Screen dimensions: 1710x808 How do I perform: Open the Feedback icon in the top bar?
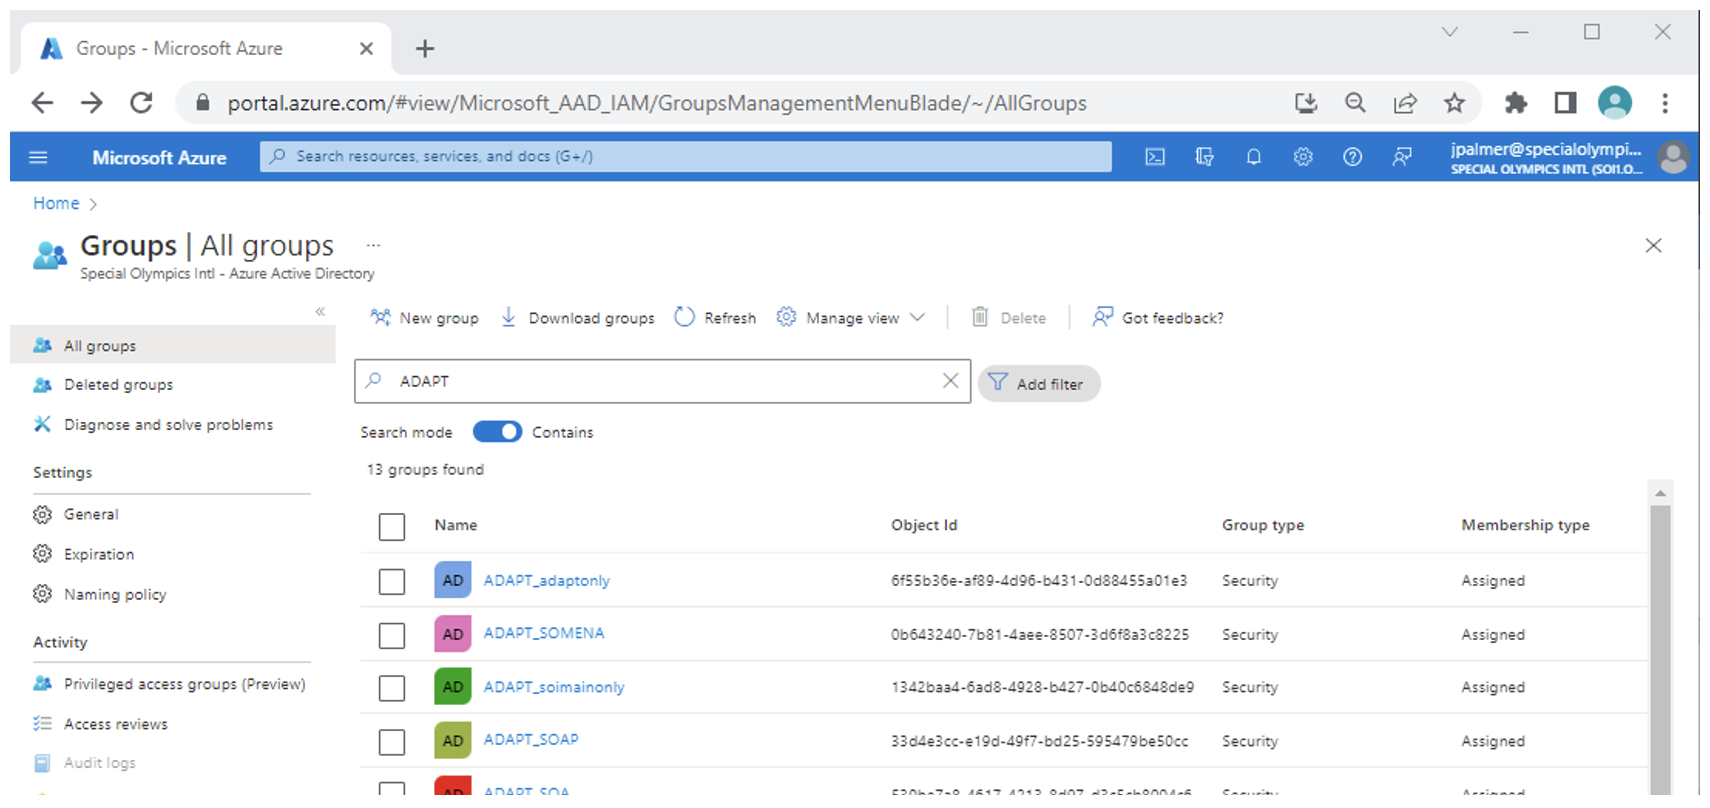point(1402,157)
